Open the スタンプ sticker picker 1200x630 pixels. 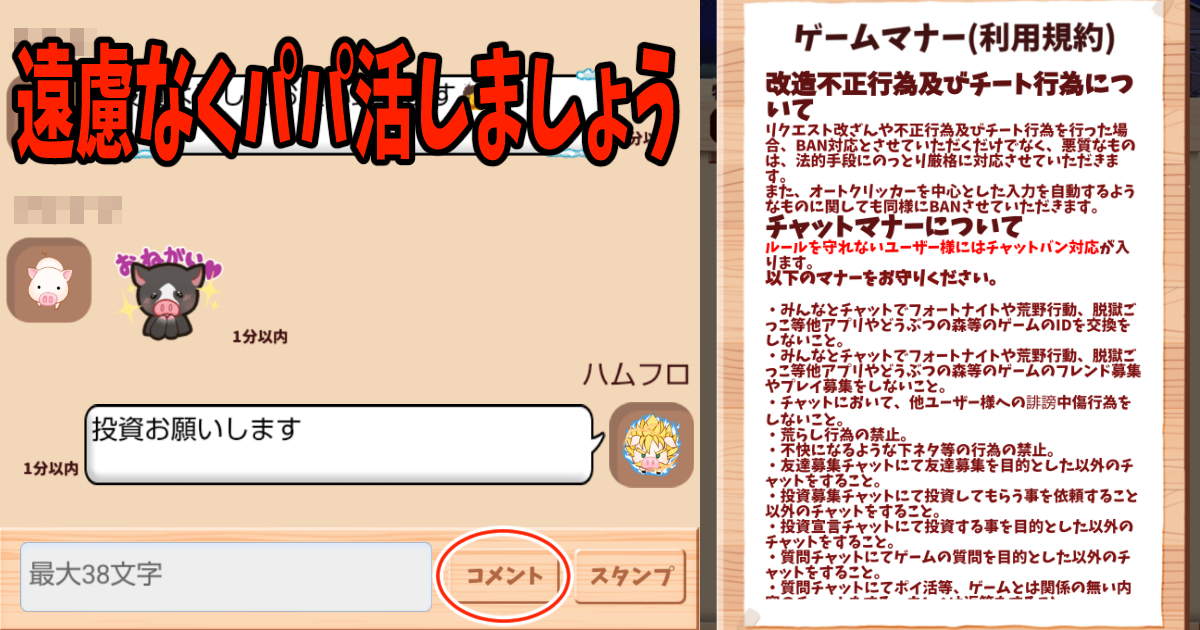pyautogui.click(x=631, y=577)
